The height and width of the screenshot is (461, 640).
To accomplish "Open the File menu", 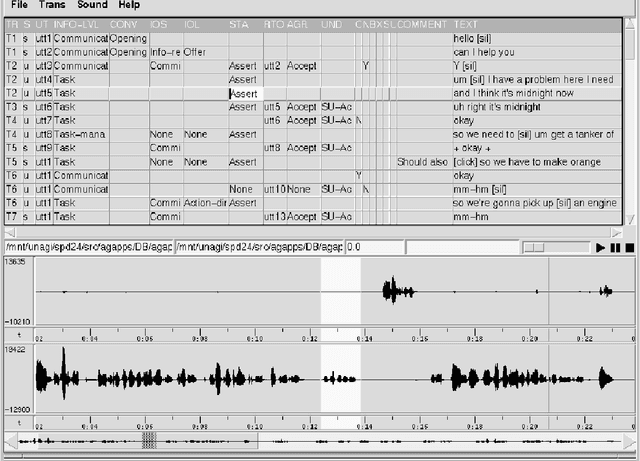I will 19,5.
